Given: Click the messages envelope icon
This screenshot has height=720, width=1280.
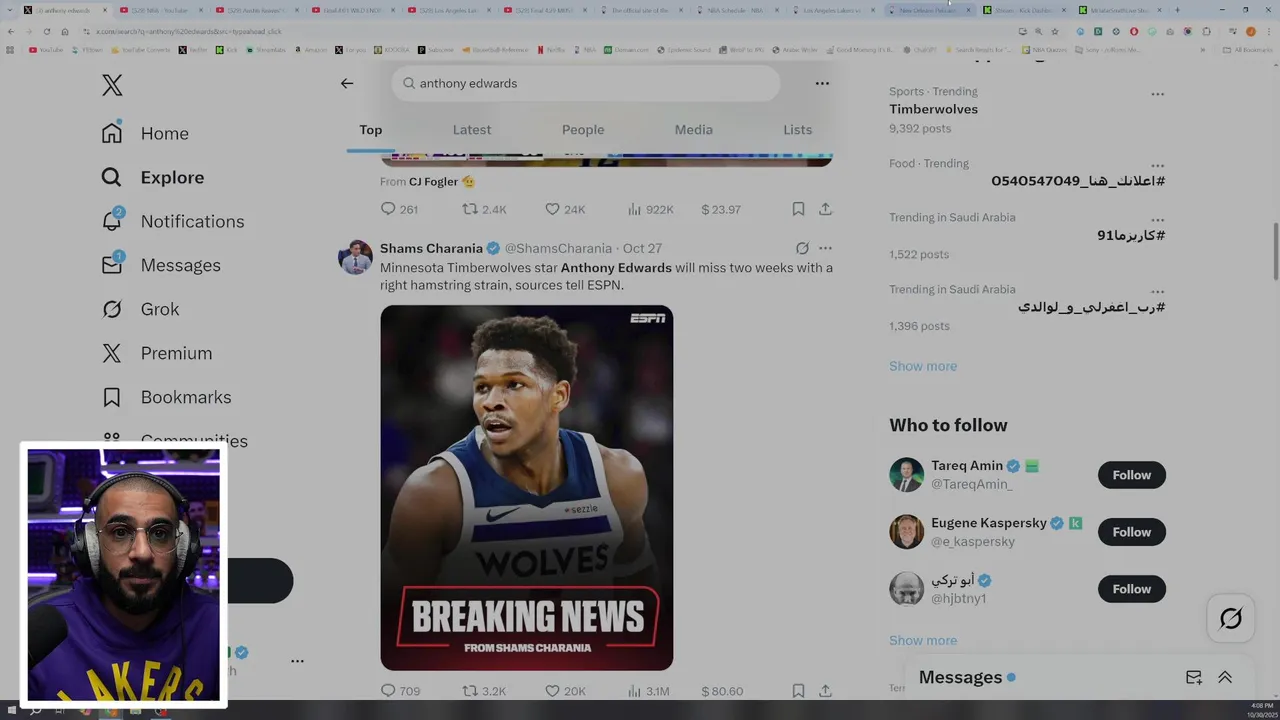Looking at the screenshot, I should pos(112,265).
